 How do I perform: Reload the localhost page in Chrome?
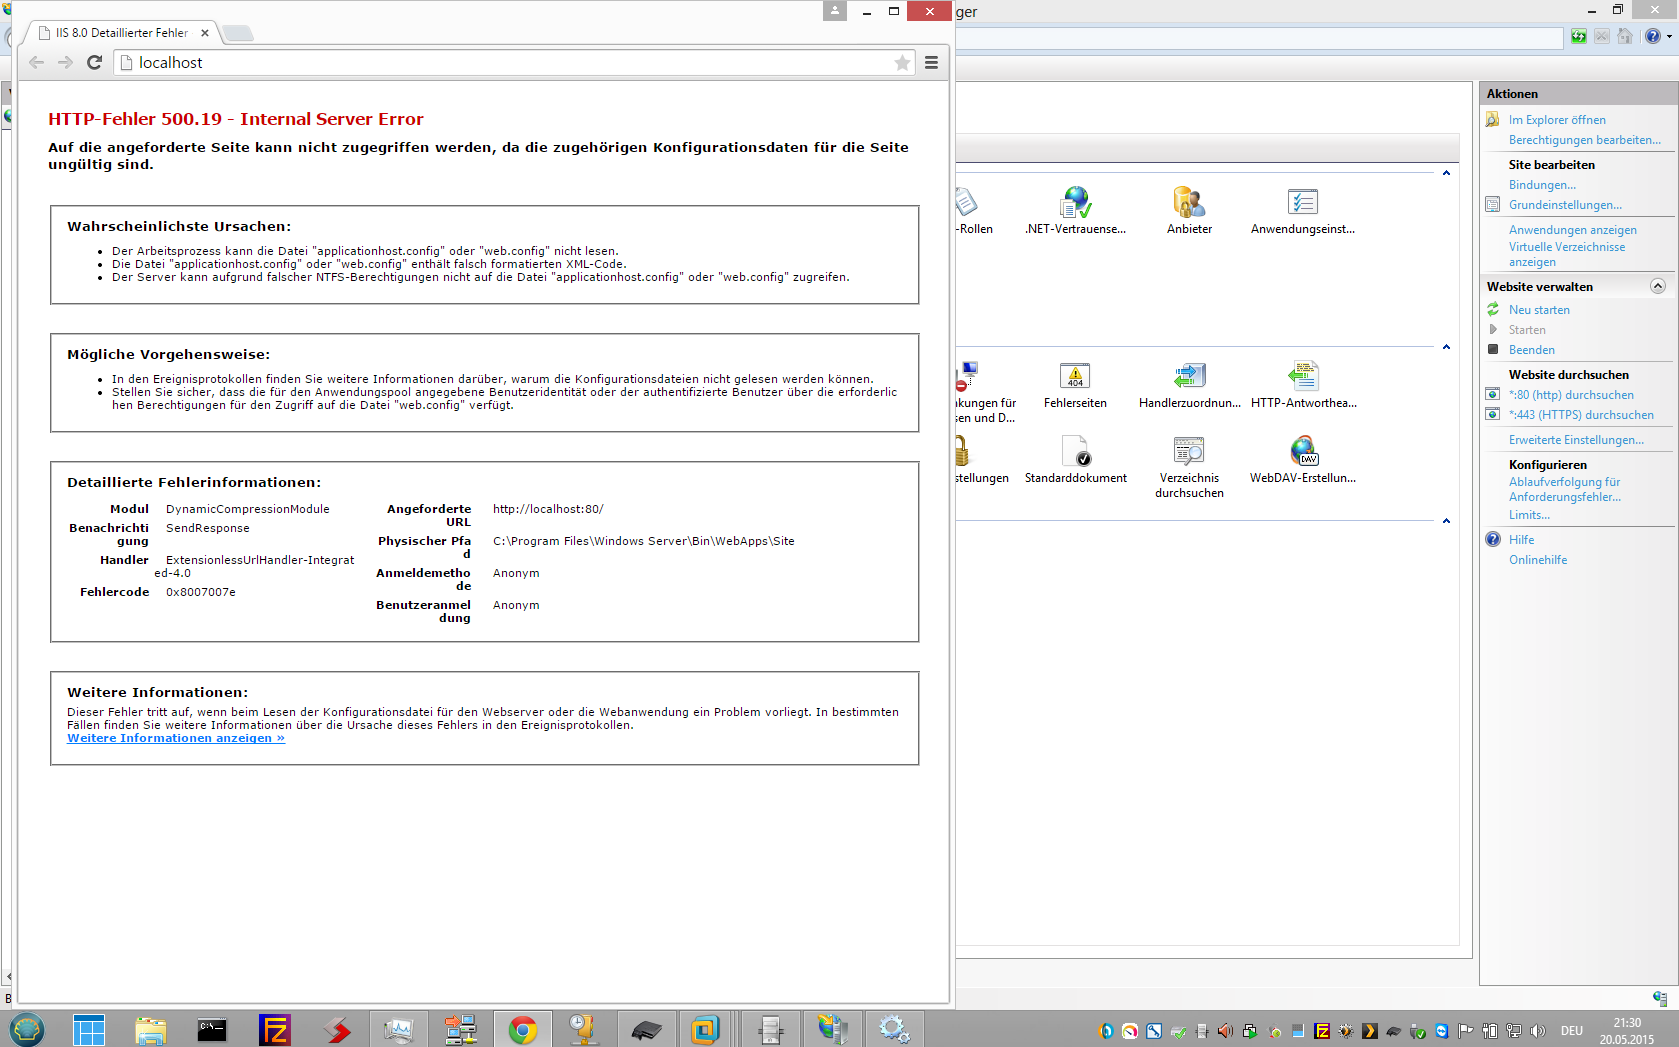[x=95, y=62]
